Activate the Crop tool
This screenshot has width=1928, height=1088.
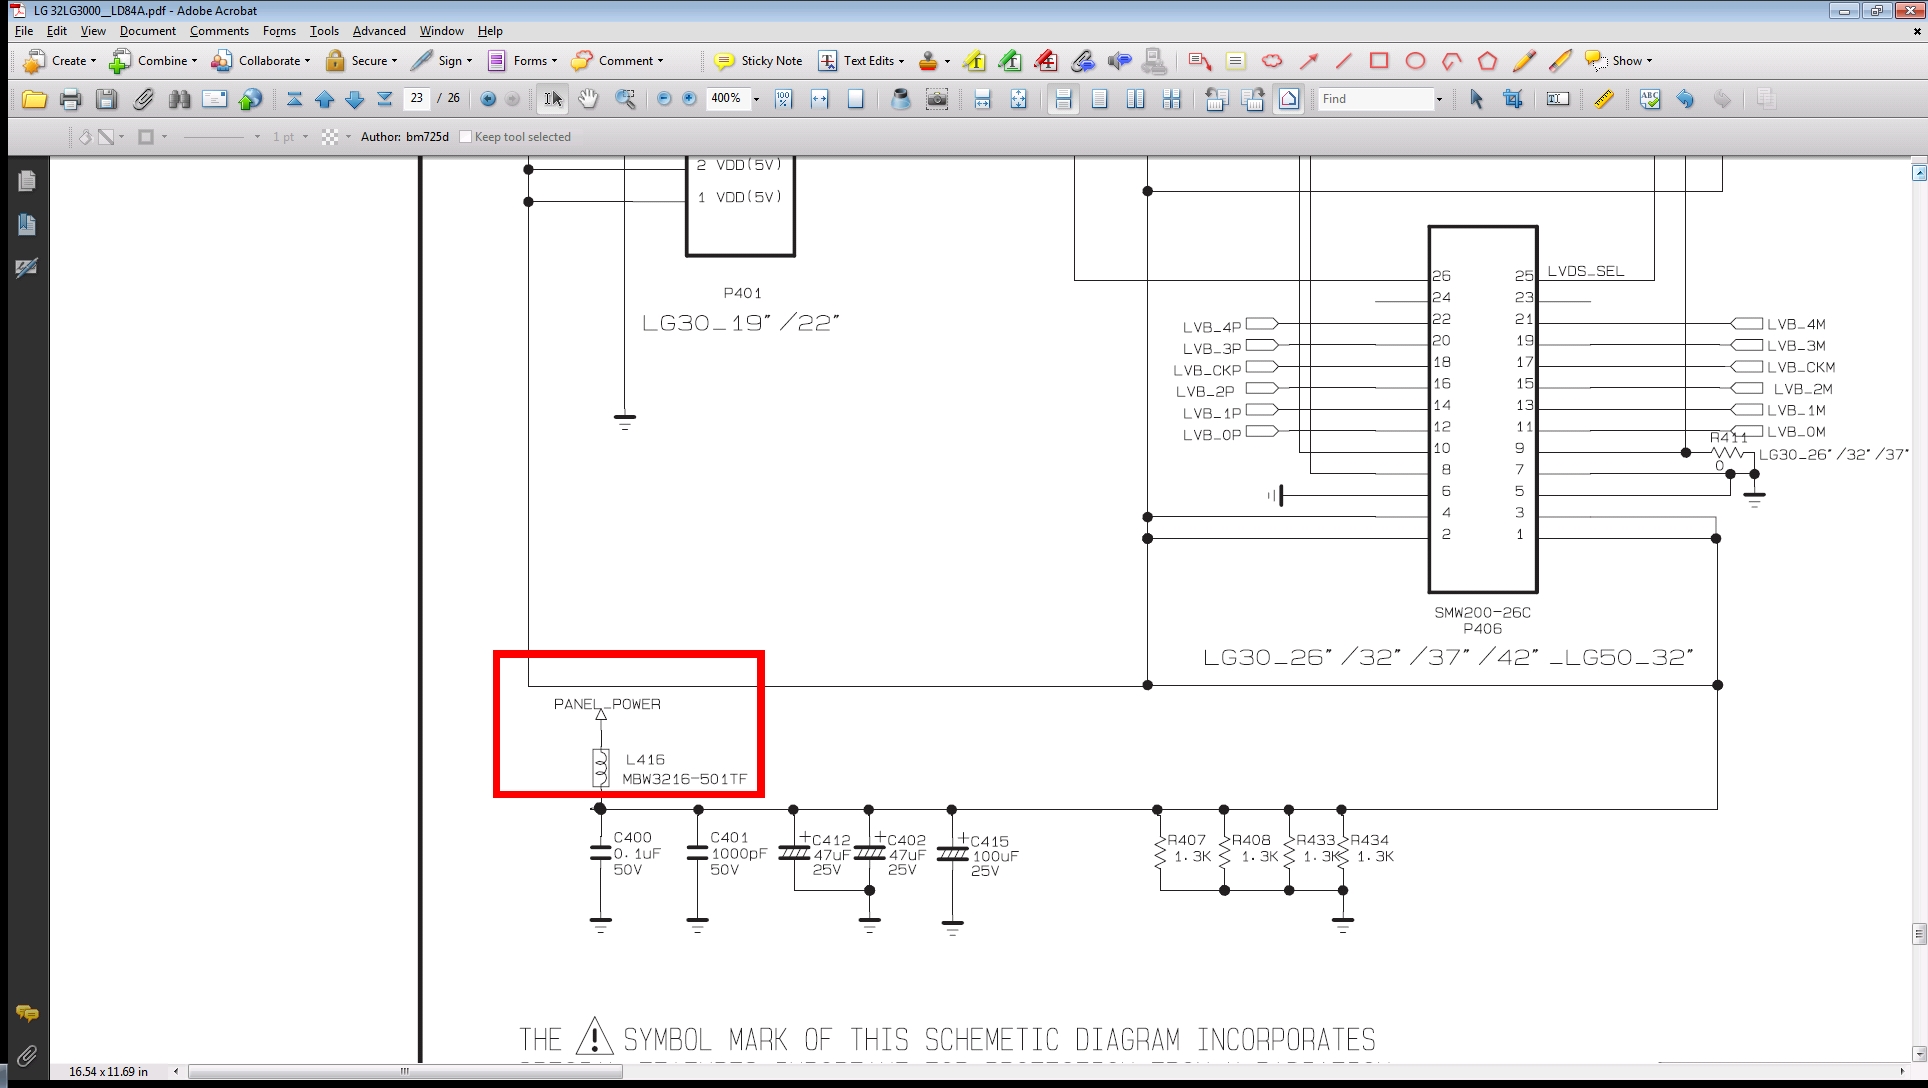pyautogui.click(x=1513, y=99)
